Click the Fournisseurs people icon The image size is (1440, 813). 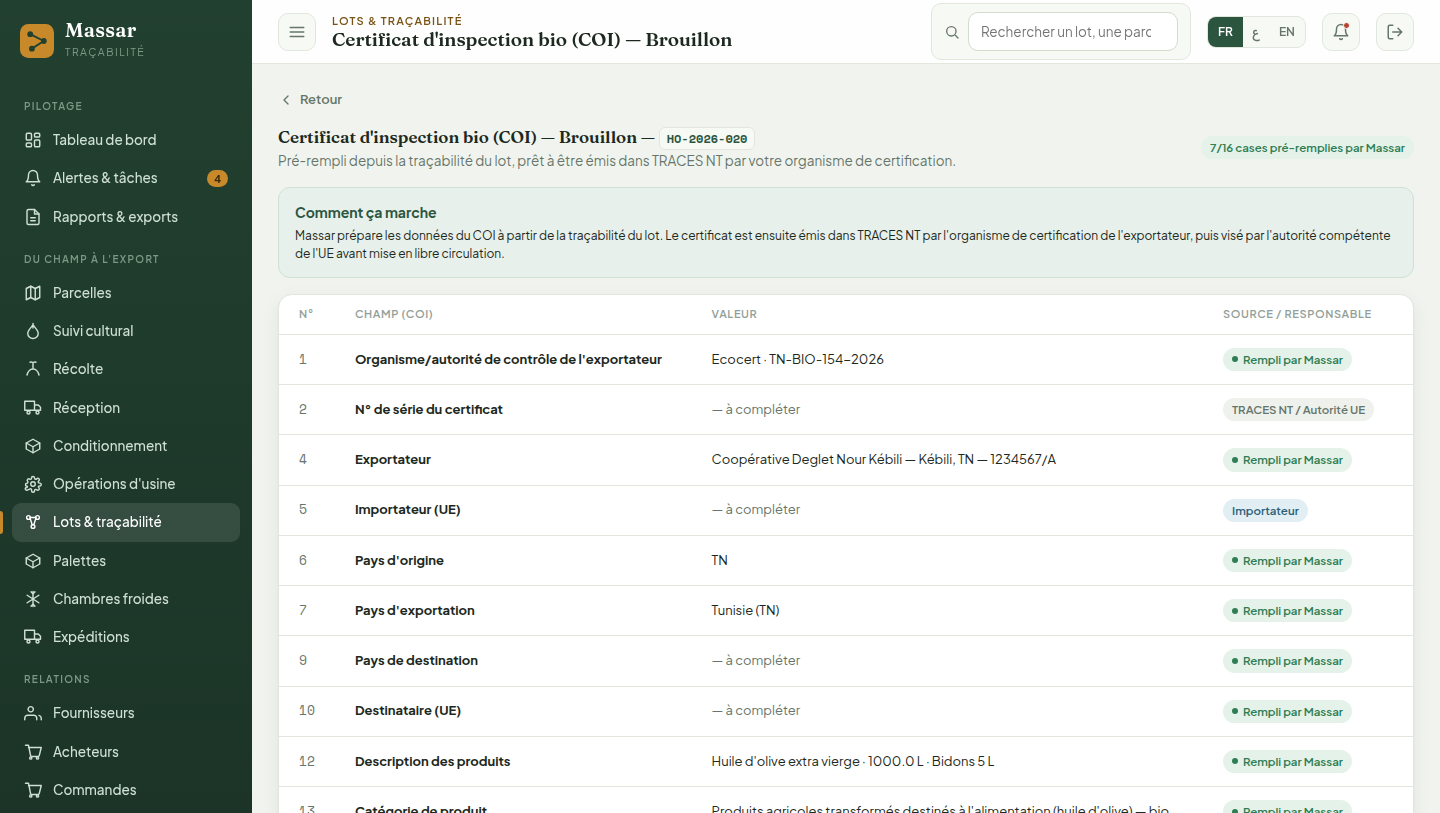(33, 713)
